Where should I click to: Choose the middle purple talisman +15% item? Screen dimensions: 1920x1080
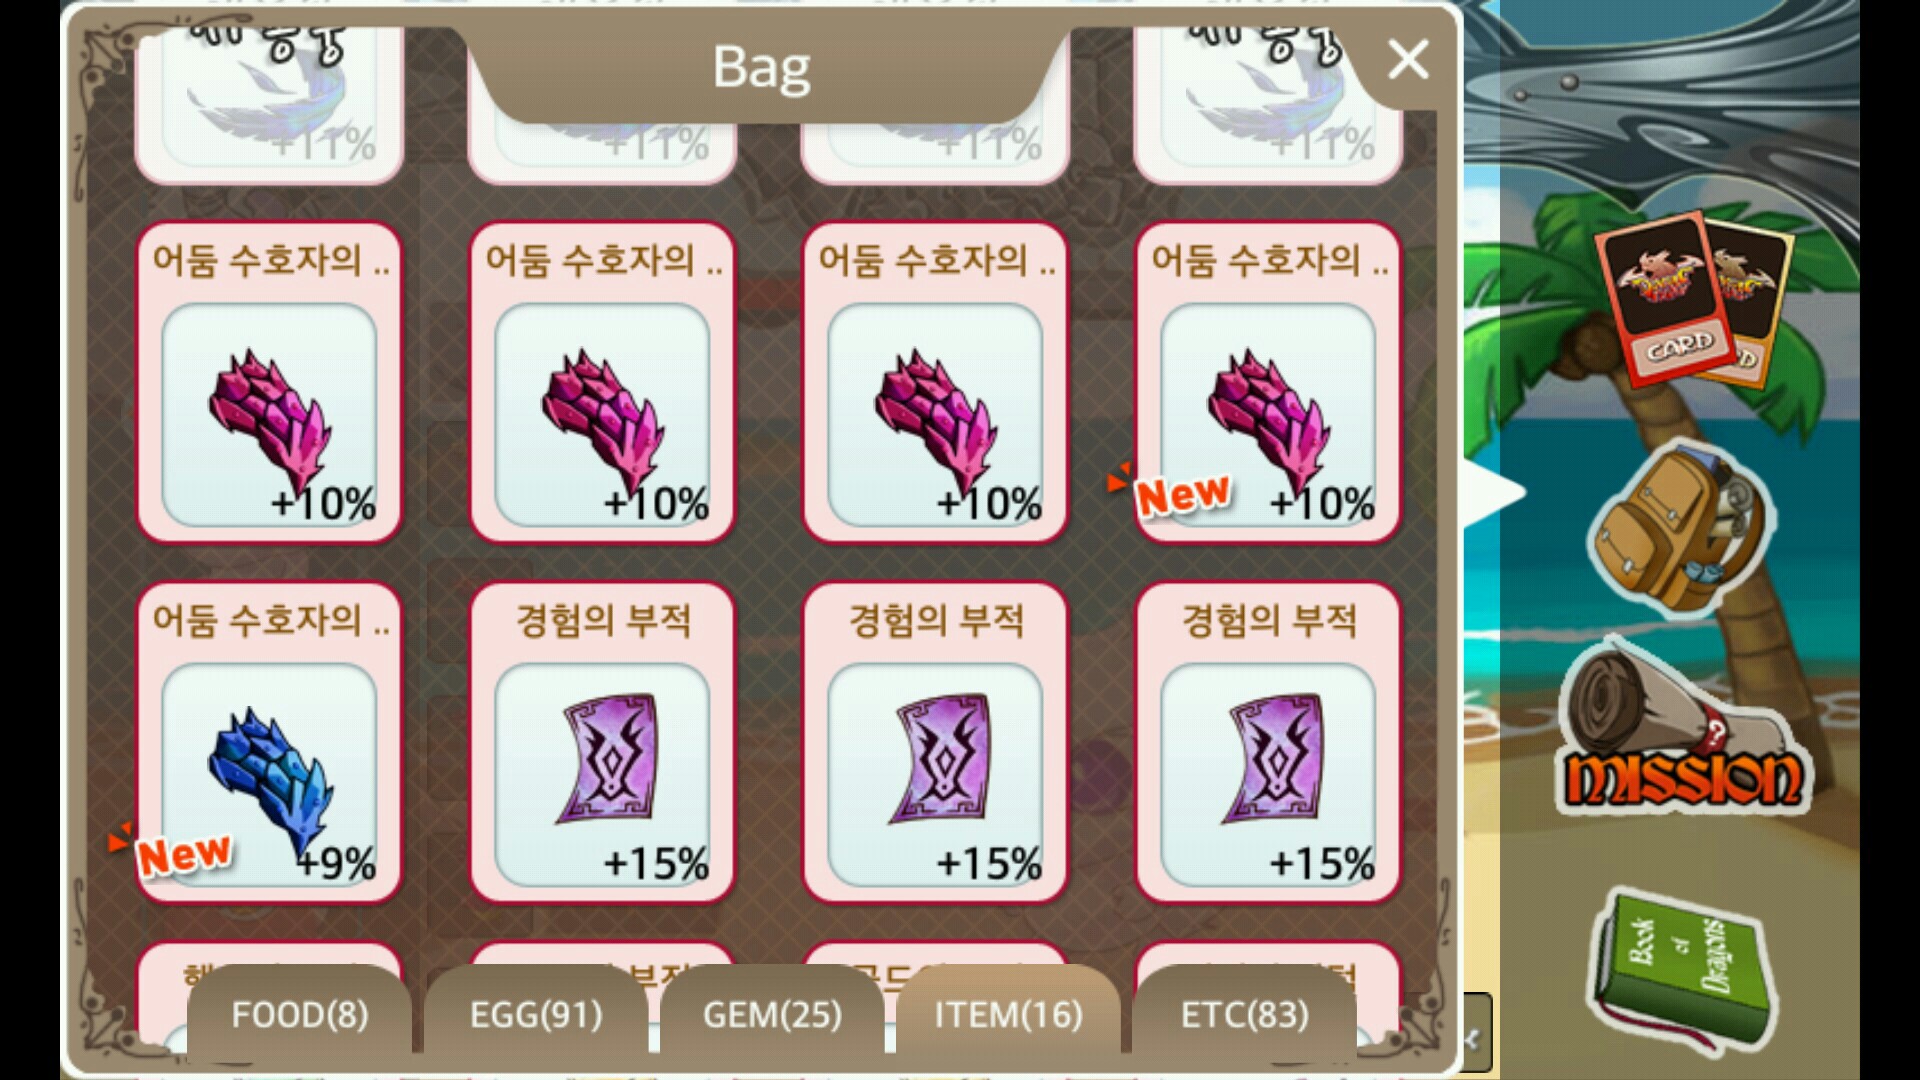coord(935,742)
